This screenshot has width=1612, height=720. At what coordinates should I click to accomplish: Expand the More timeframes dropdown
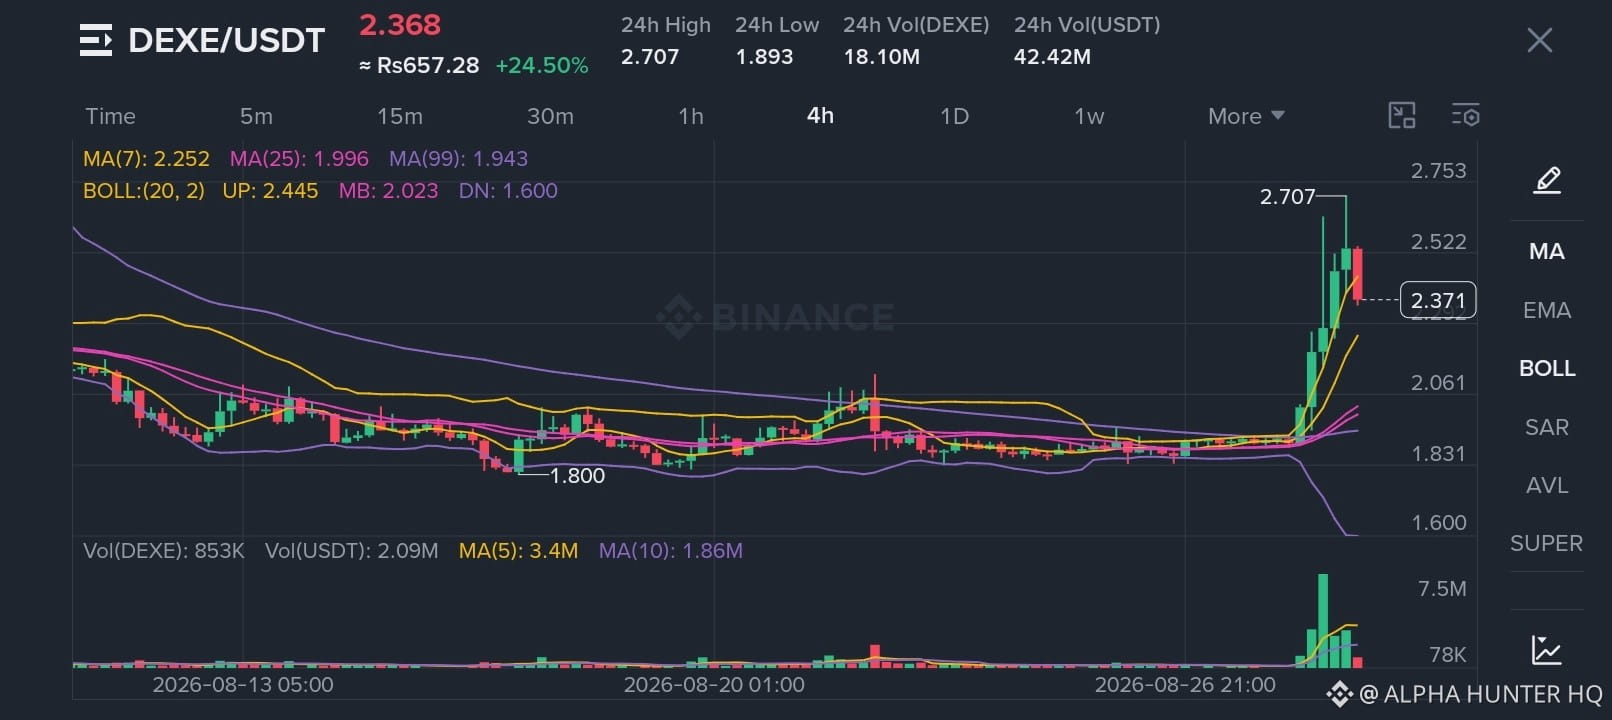tap(1246, 116)
